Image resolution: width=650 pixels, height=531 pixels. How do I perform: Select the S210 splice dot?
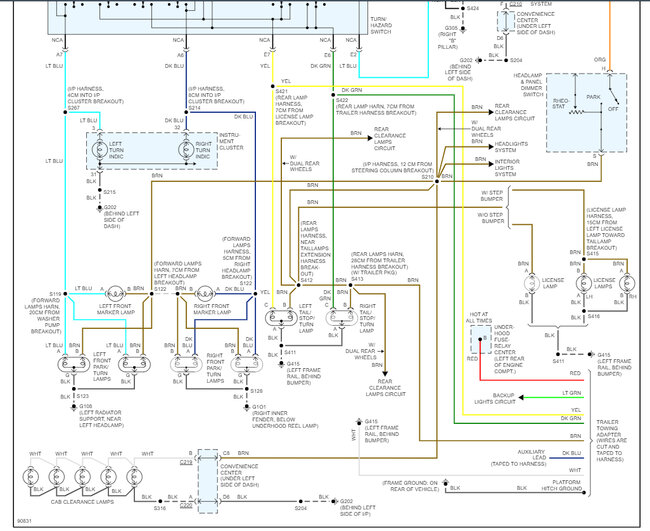coord(437,181)
